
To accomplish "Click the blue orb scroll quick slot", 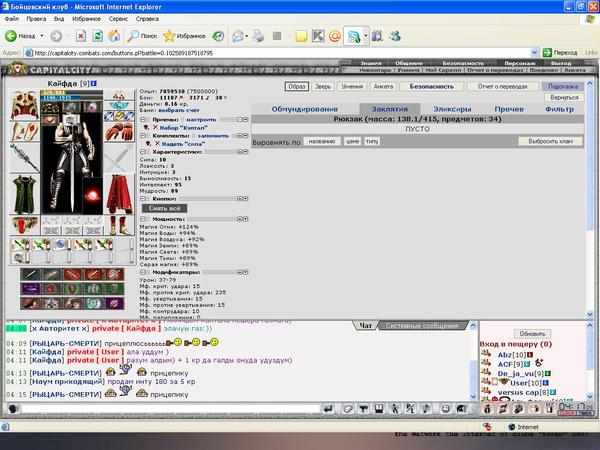I will 61,244.
